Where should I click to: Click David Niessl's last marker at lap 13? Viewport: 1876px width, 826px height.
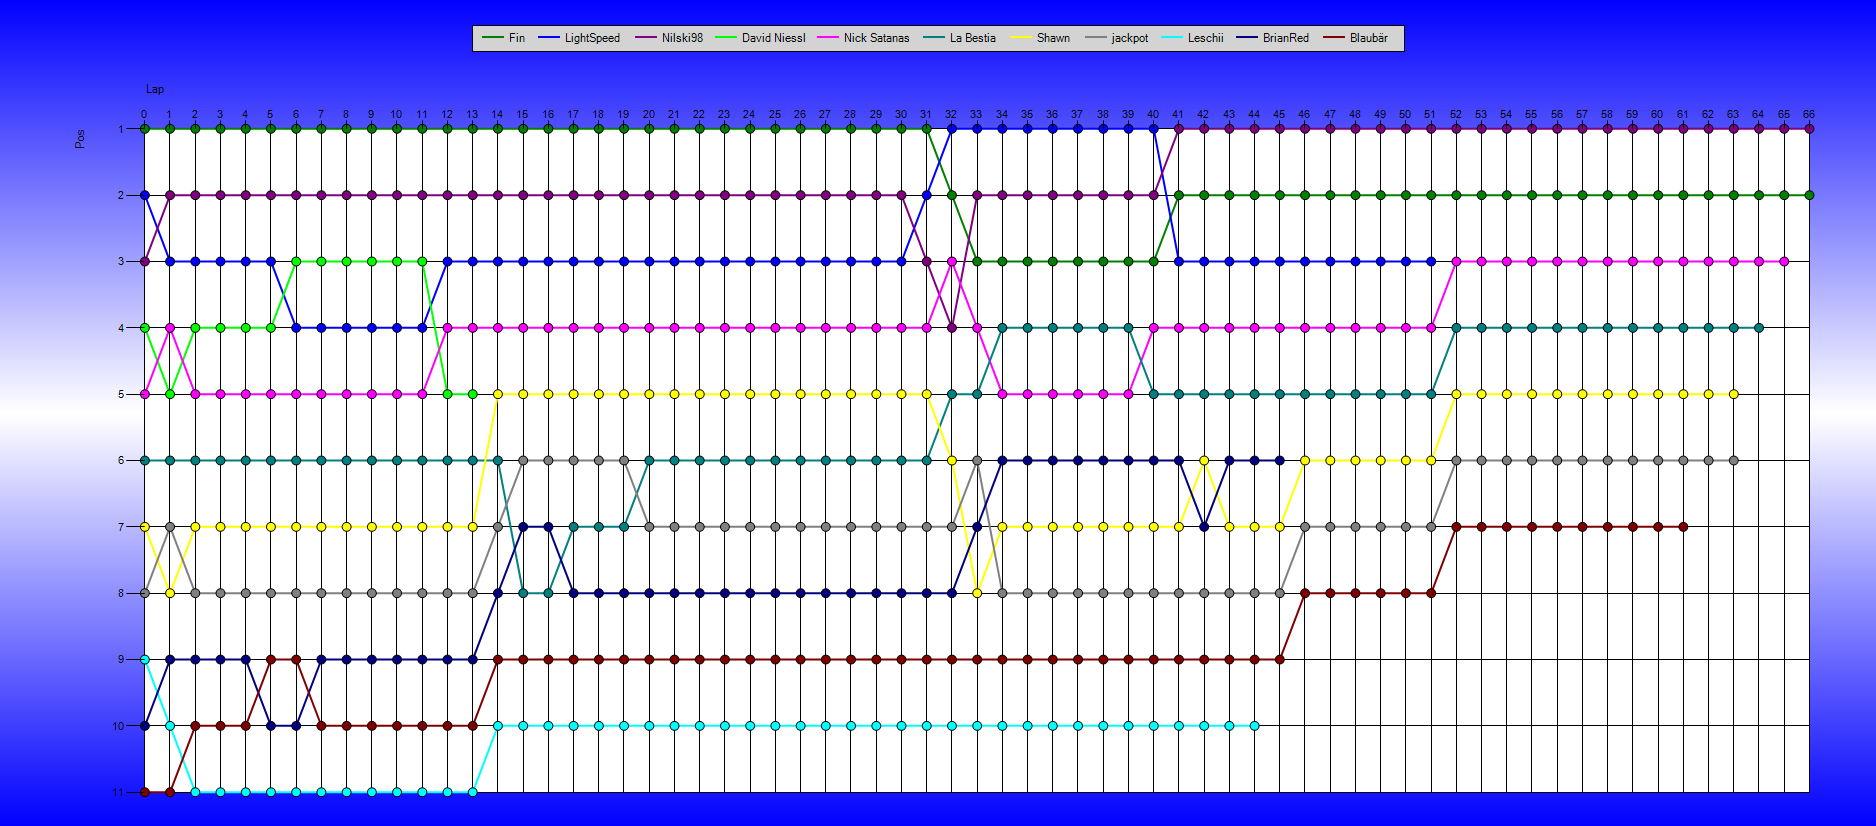point(473,394)
